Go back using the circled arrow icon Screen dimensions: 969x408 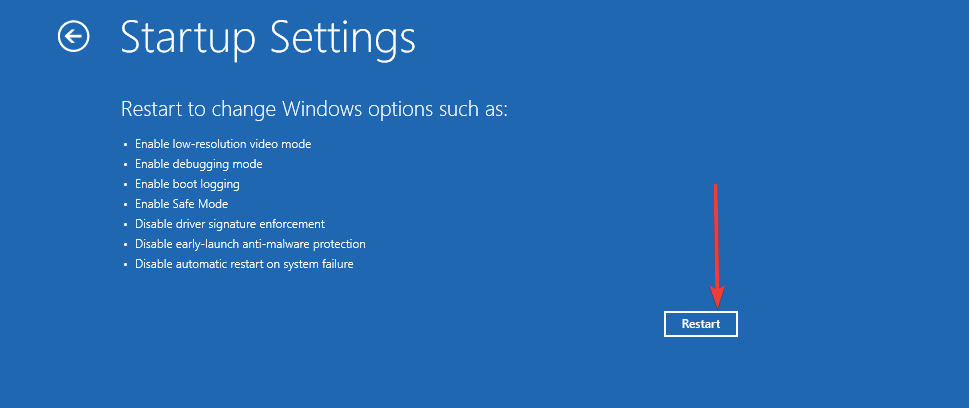(x=74, y=36)
